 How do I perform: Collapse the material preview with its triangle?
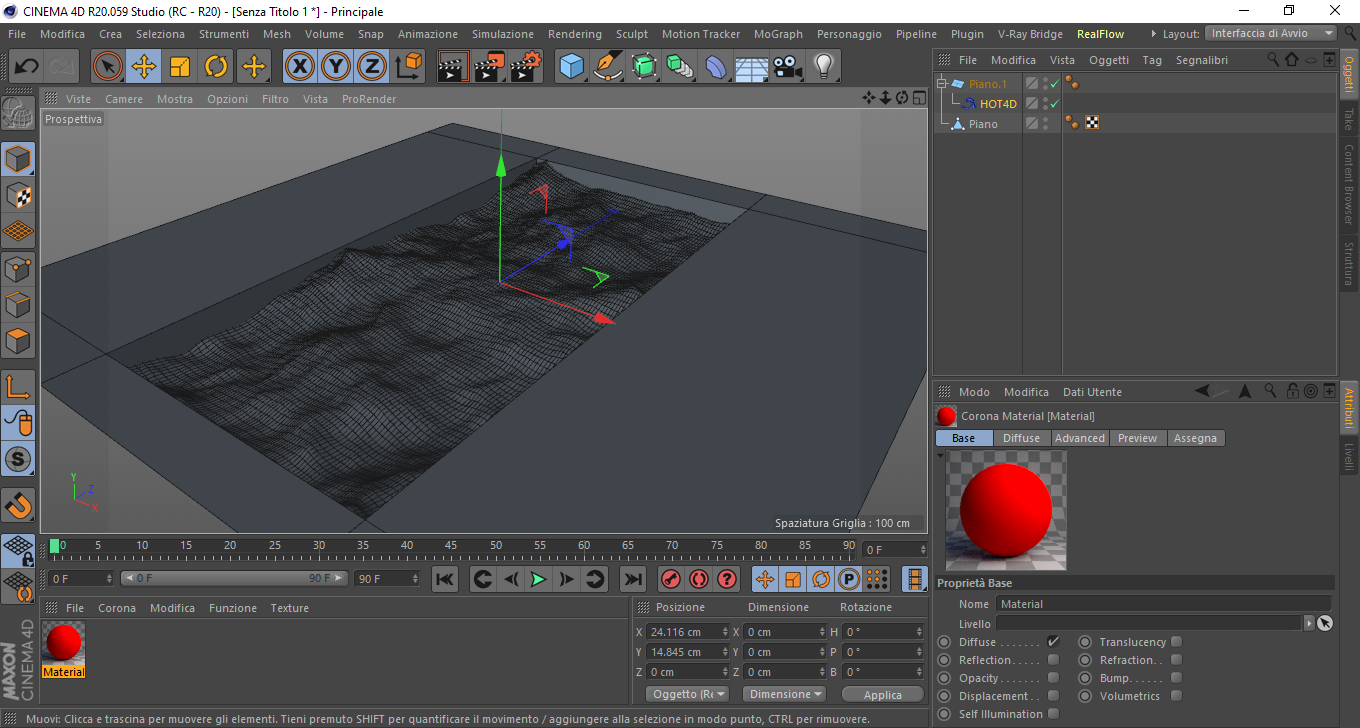(941, 456)
